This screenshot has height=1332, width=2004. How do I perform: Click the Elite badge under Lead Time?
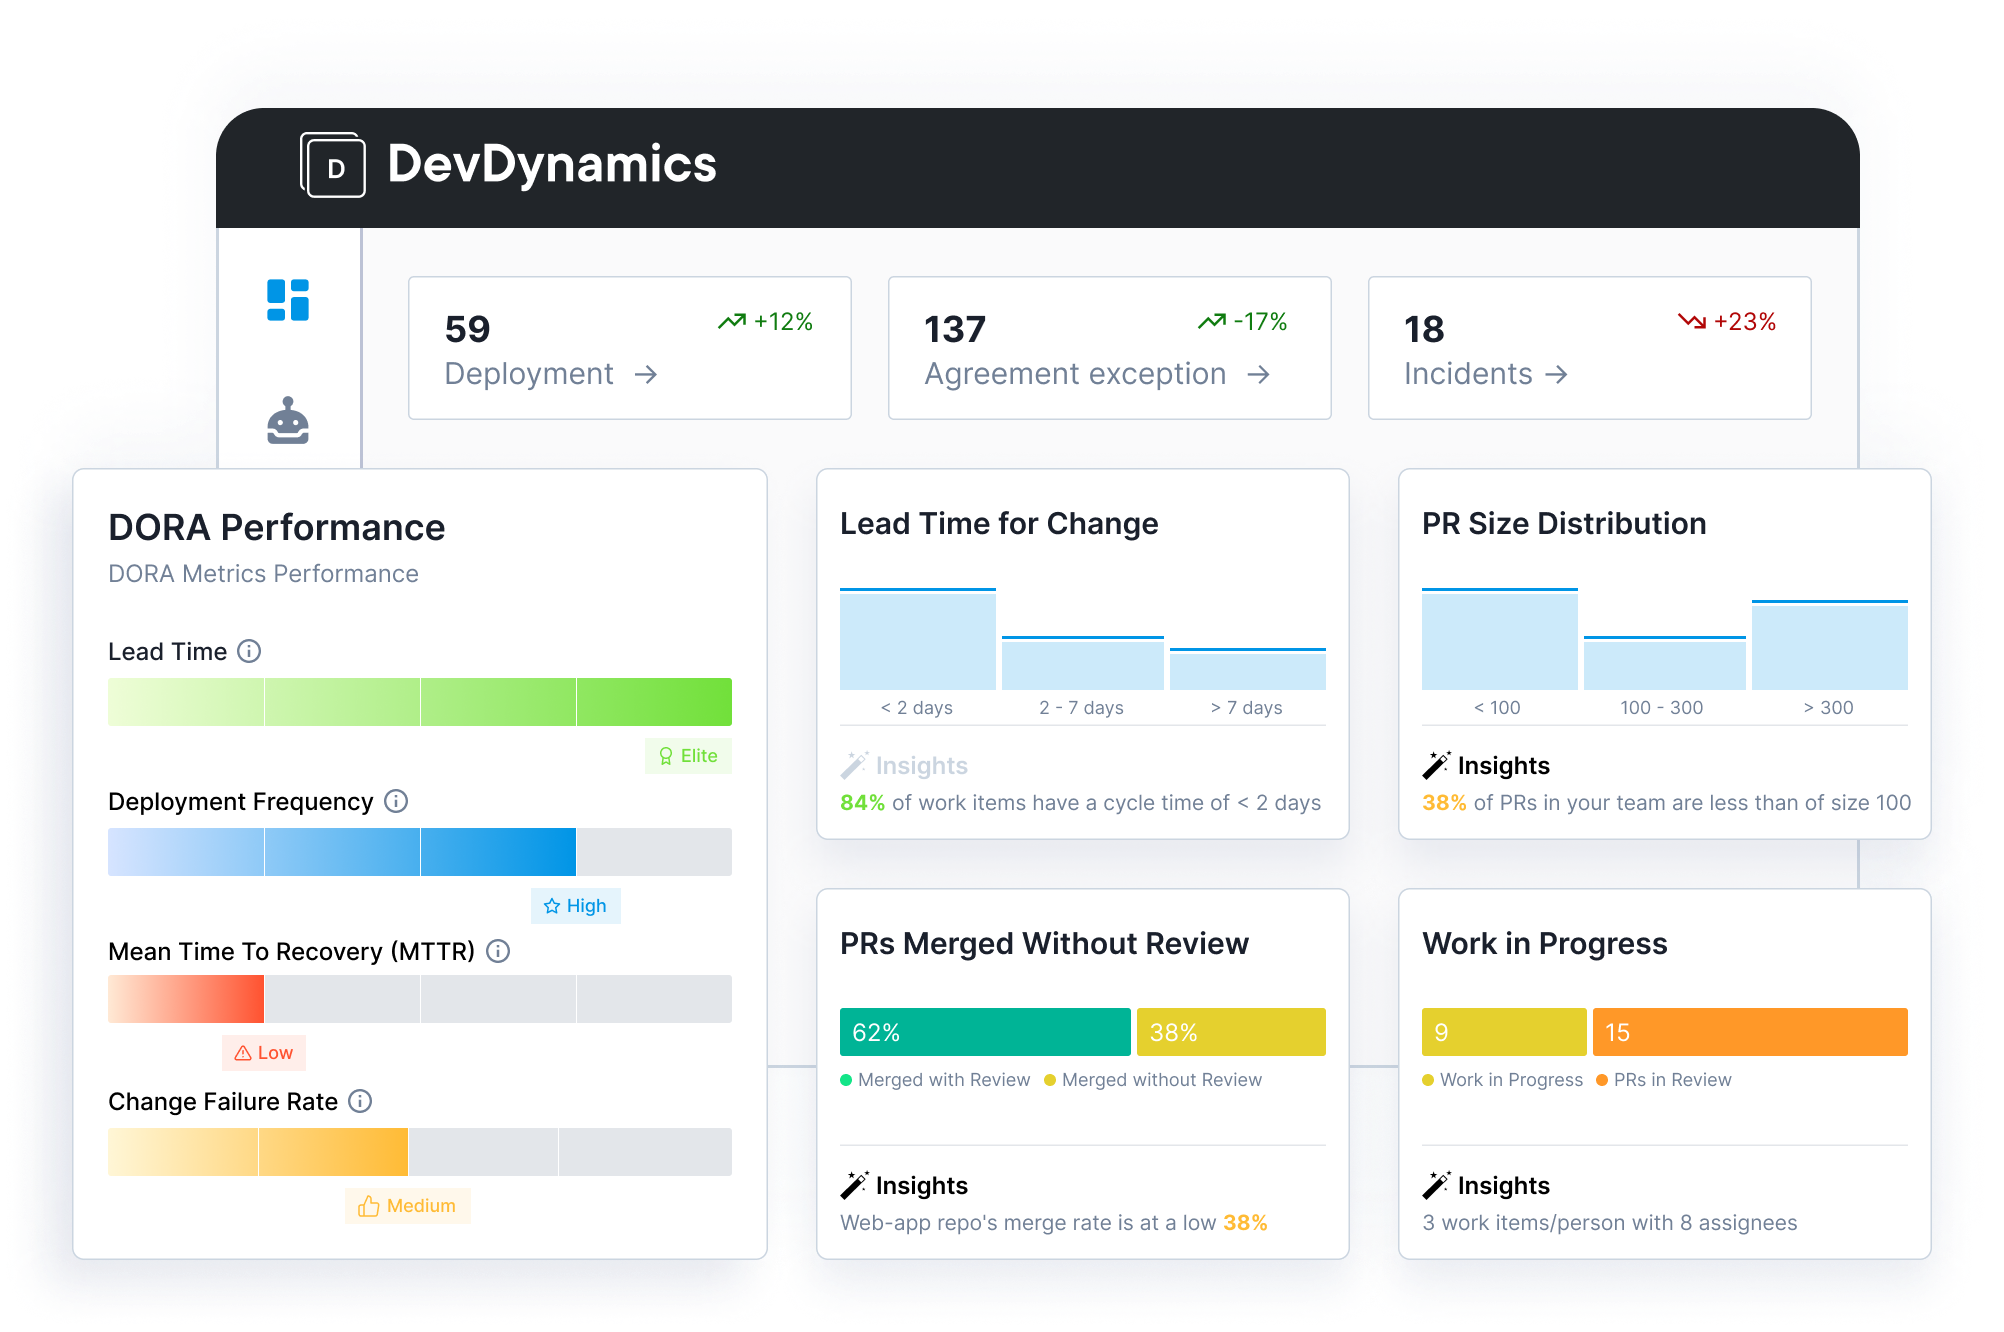pyautogui.click(x=687, y=756)
